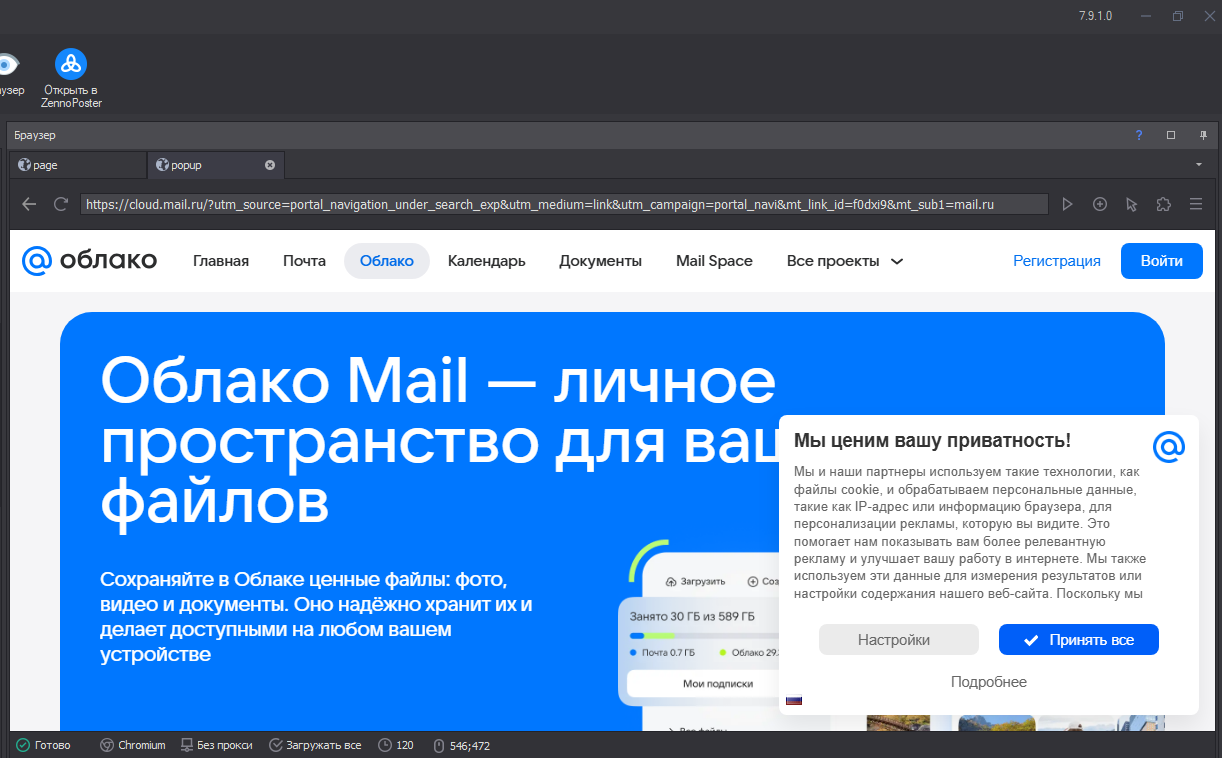Click the blue question mark help icon

point(1138,135)
